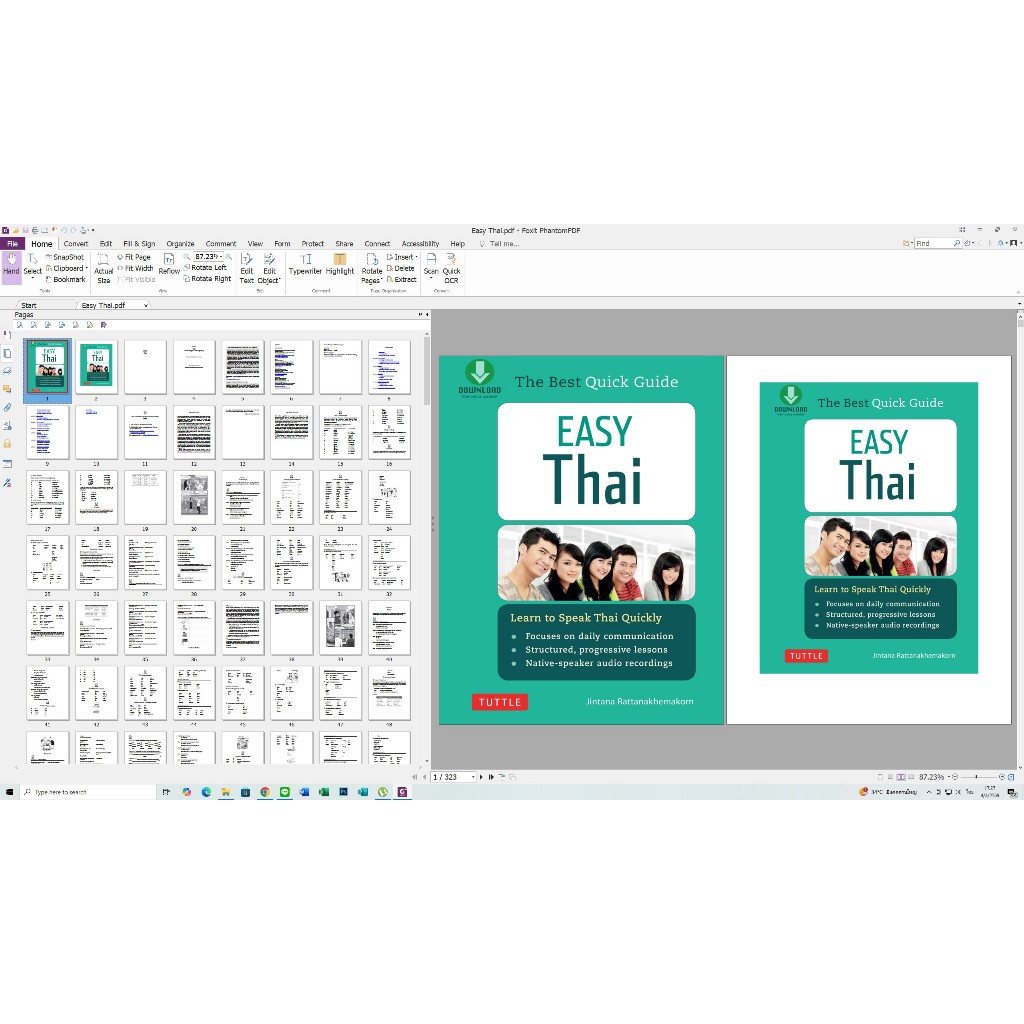The width and height of the screenshot is (1024, 1024).
Task: Take a SnapShot of the page
Action: [x=65, y=257]
